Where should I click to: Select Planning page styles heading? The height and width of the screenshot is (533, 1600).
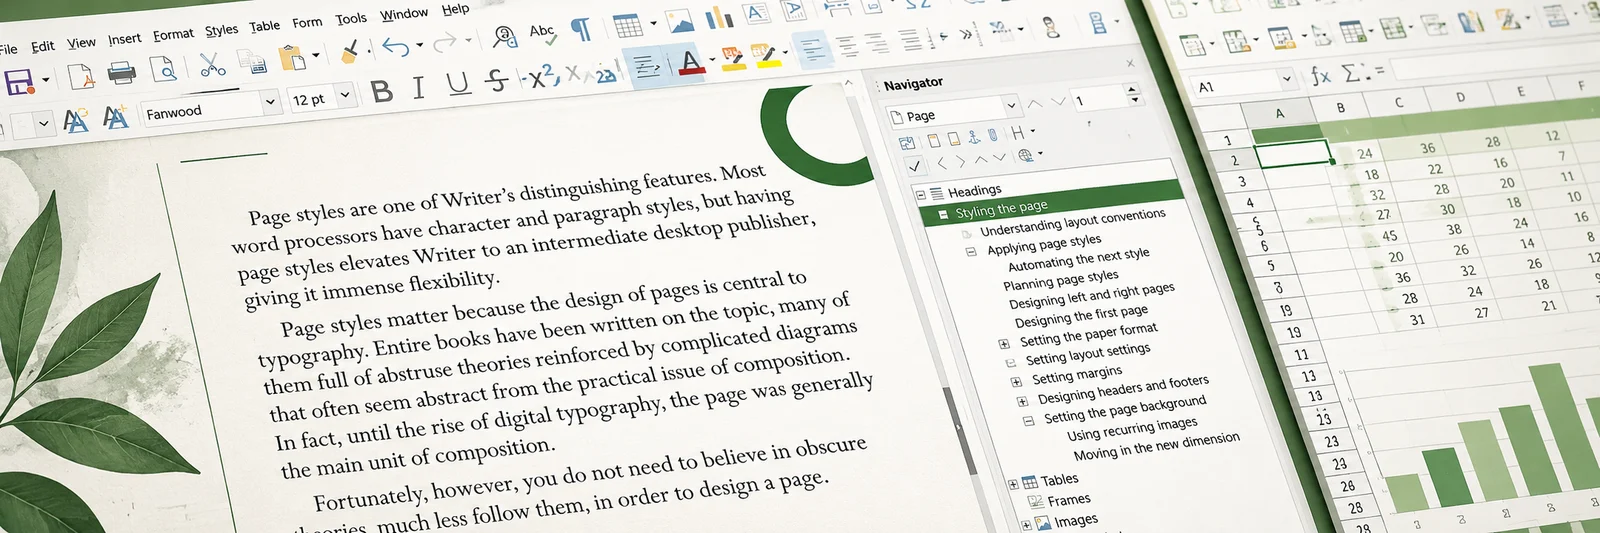[x=1061, y=281]
